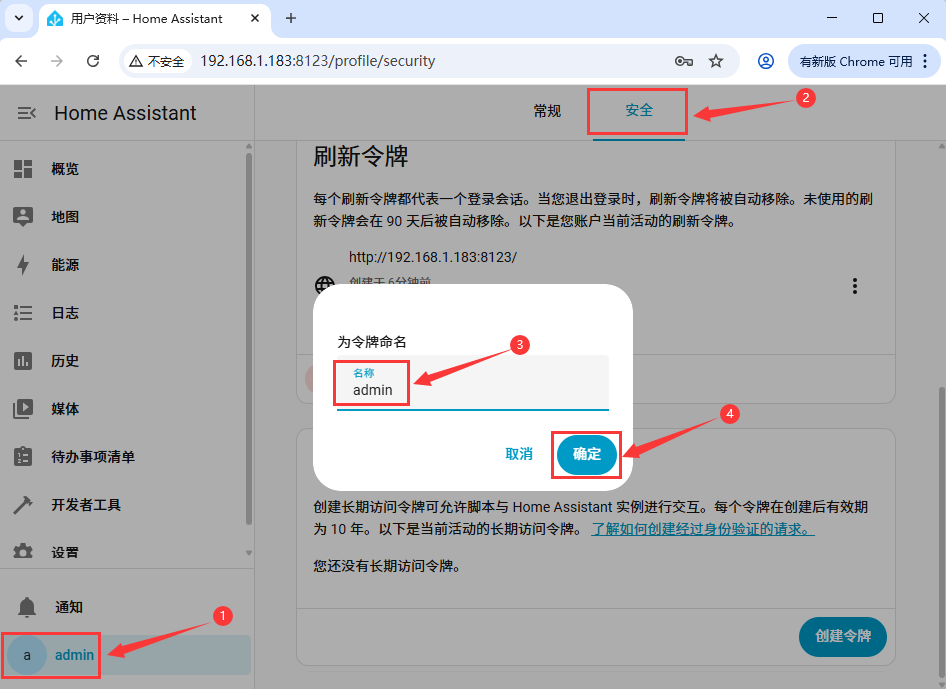Open Chrome three-dot menu

(x=925, y=61)
